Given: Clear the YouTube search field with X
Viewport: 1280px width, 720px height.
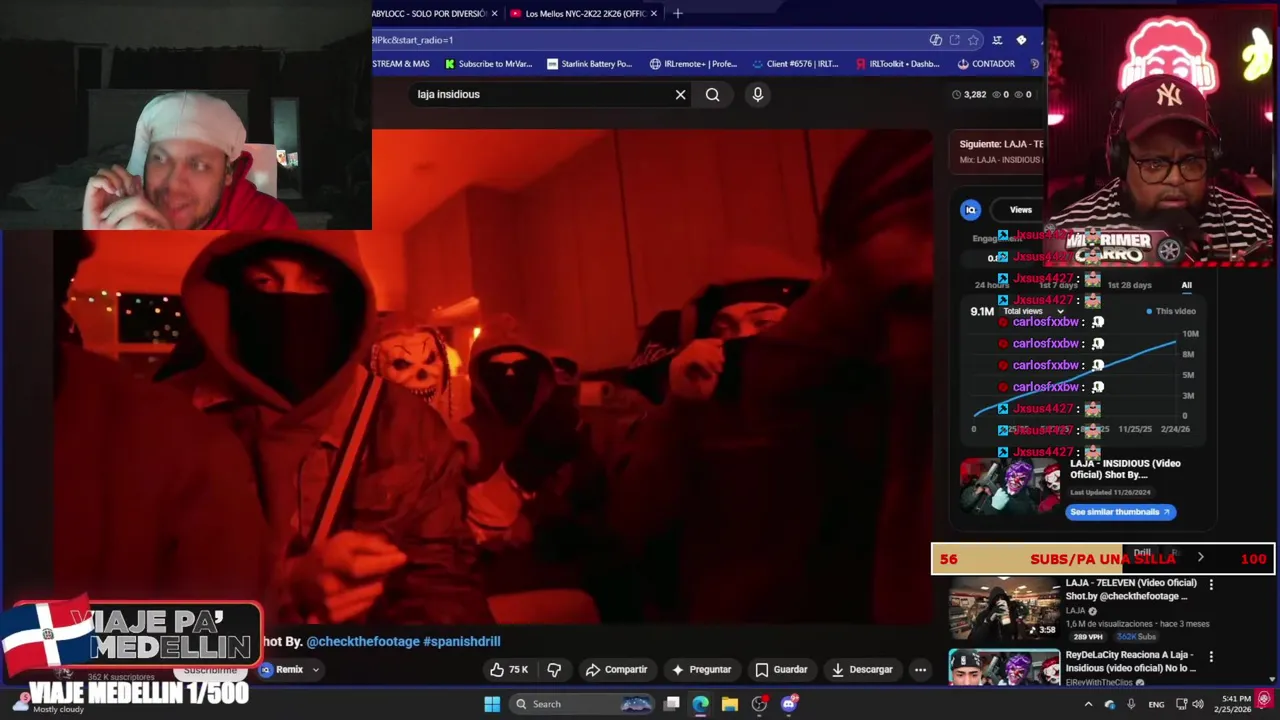Looking at the screenshot, I should 680,94.
